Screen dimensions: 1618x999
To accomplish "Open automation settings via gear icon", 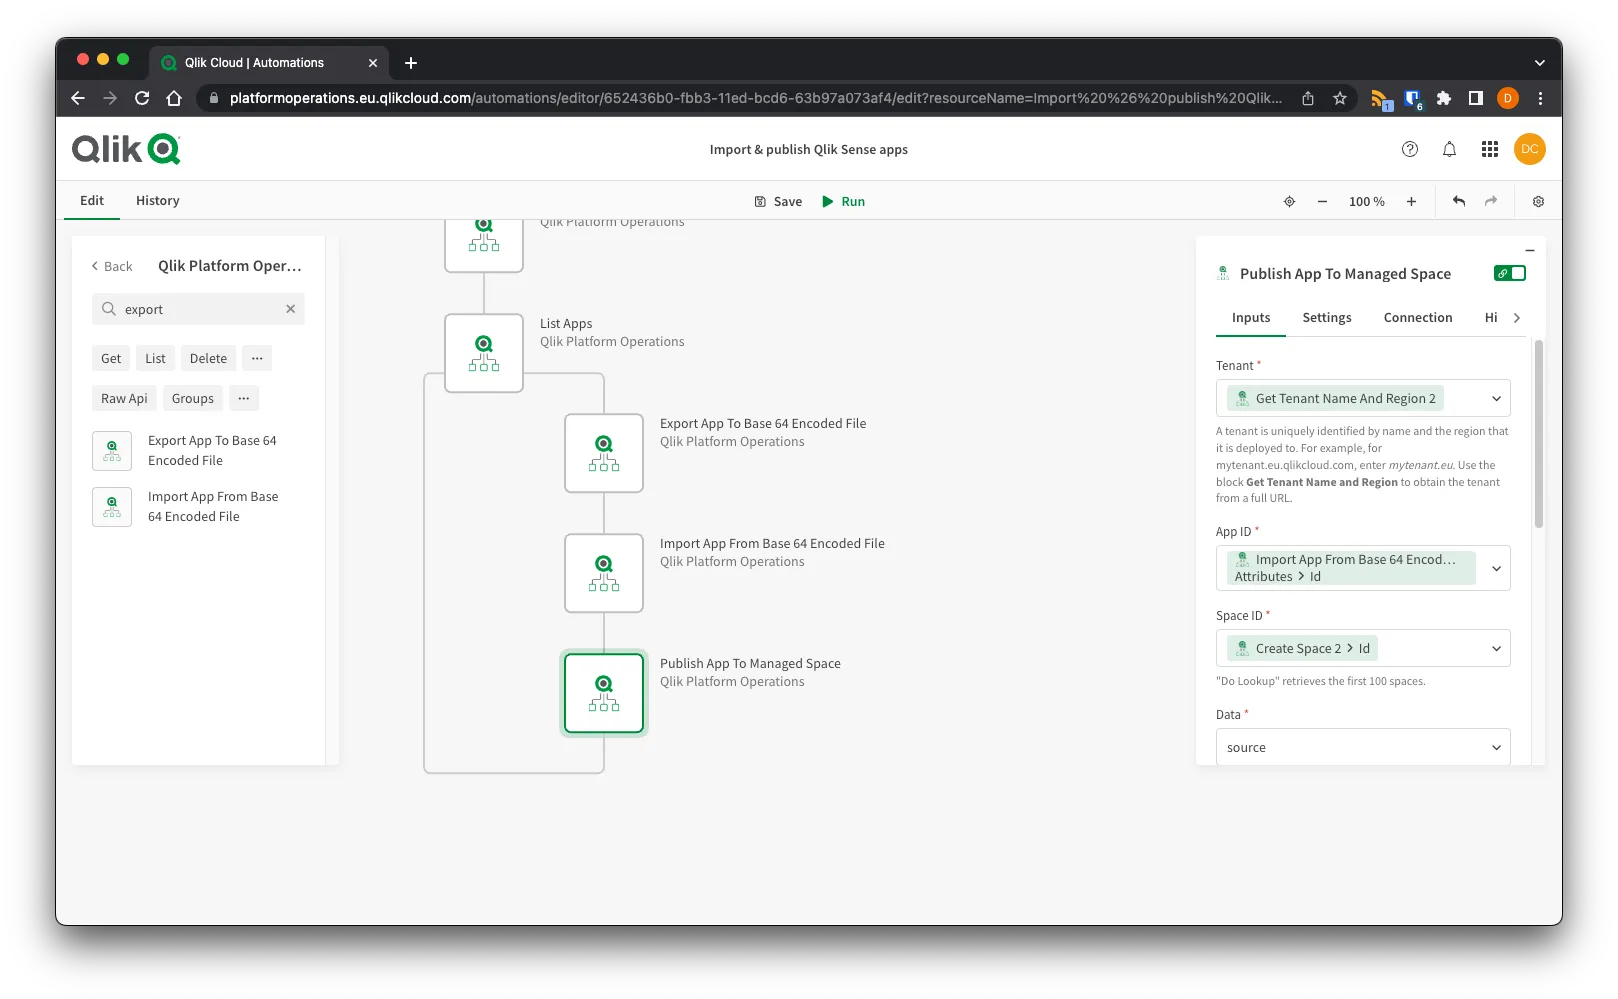I will [1538, 201].
